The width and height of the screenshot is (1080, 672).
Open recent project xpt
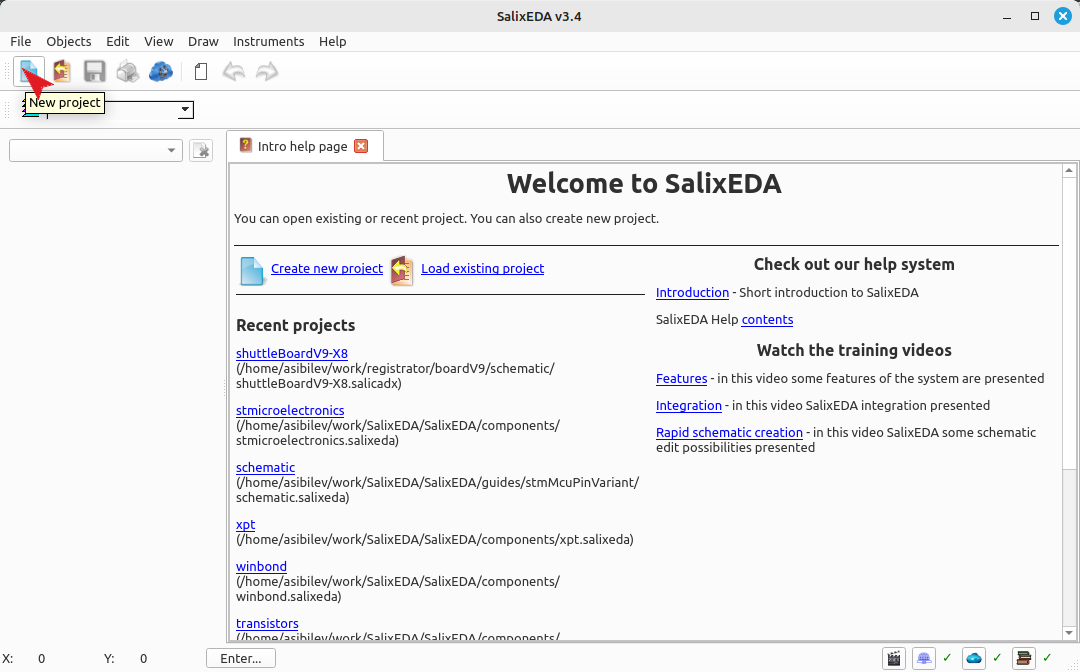click(x=245, y=525)
